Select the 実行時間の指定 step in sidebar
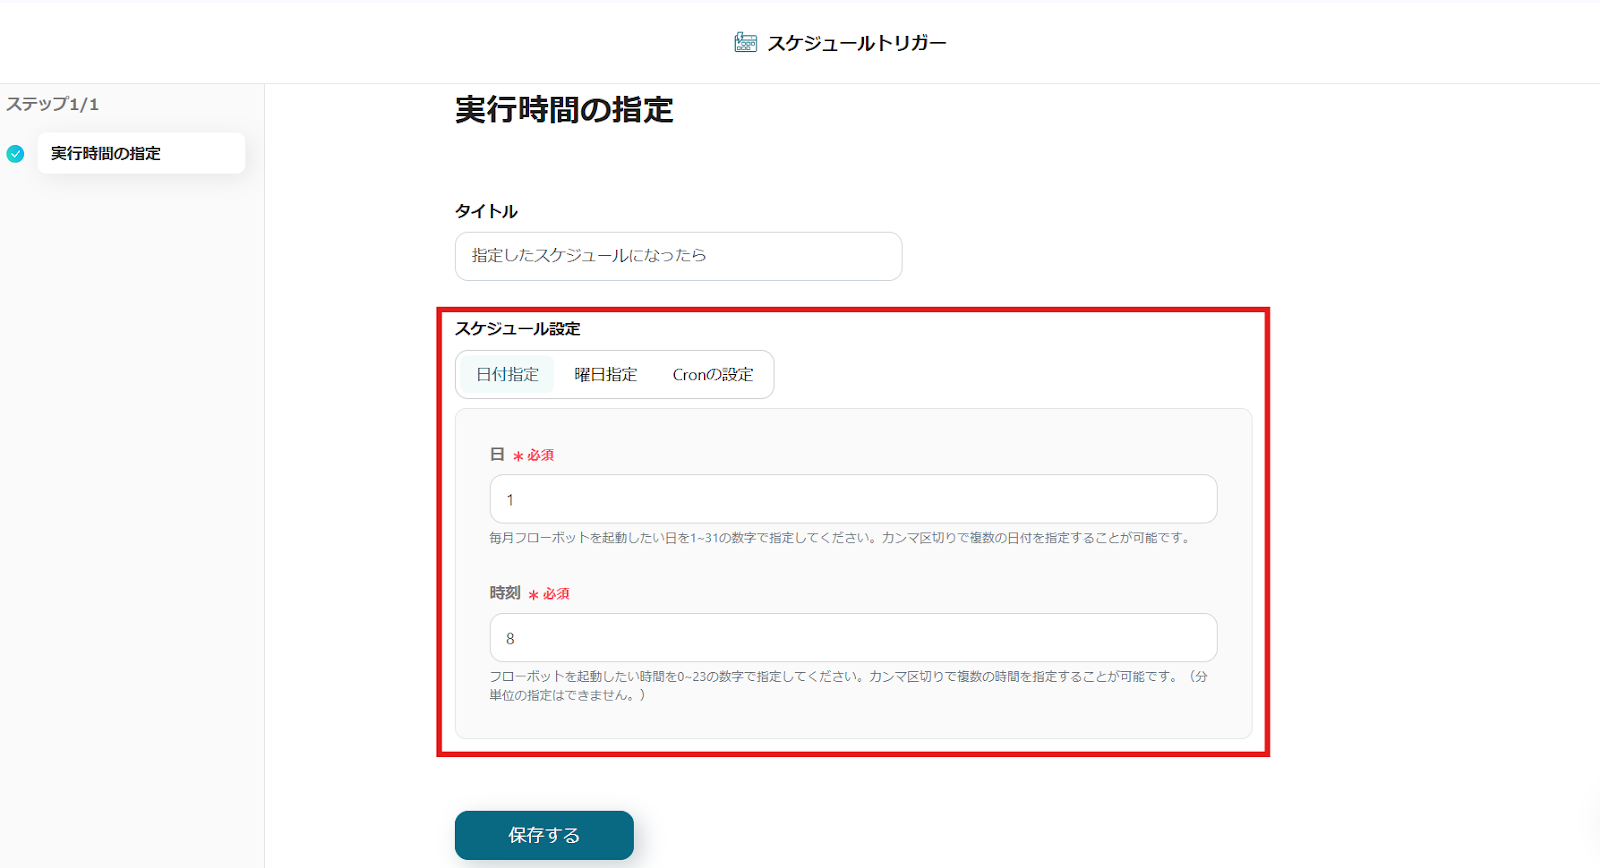The height and width of the screenshot is (868, 1600). [141, 153]
